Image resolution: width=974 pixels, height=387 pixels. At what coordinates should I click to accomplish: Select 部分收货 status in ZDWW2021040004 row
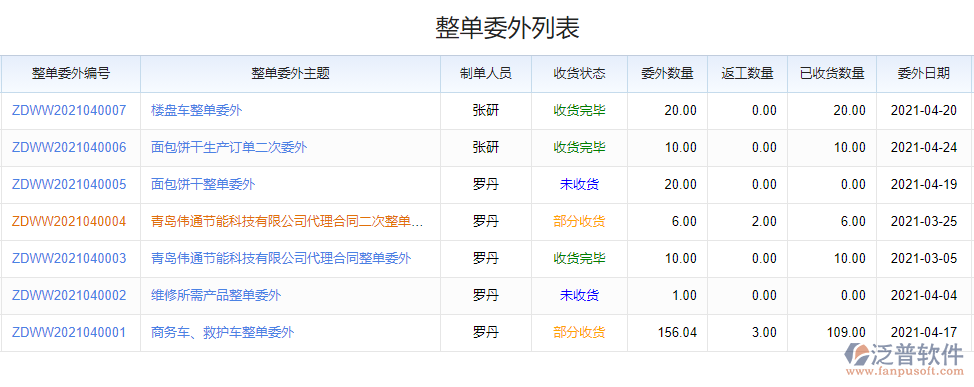580,222
